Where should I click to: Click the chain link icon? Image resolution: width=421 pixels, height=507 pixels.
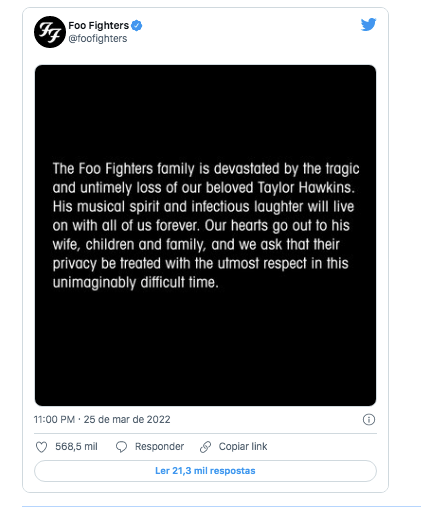[205, 447]
